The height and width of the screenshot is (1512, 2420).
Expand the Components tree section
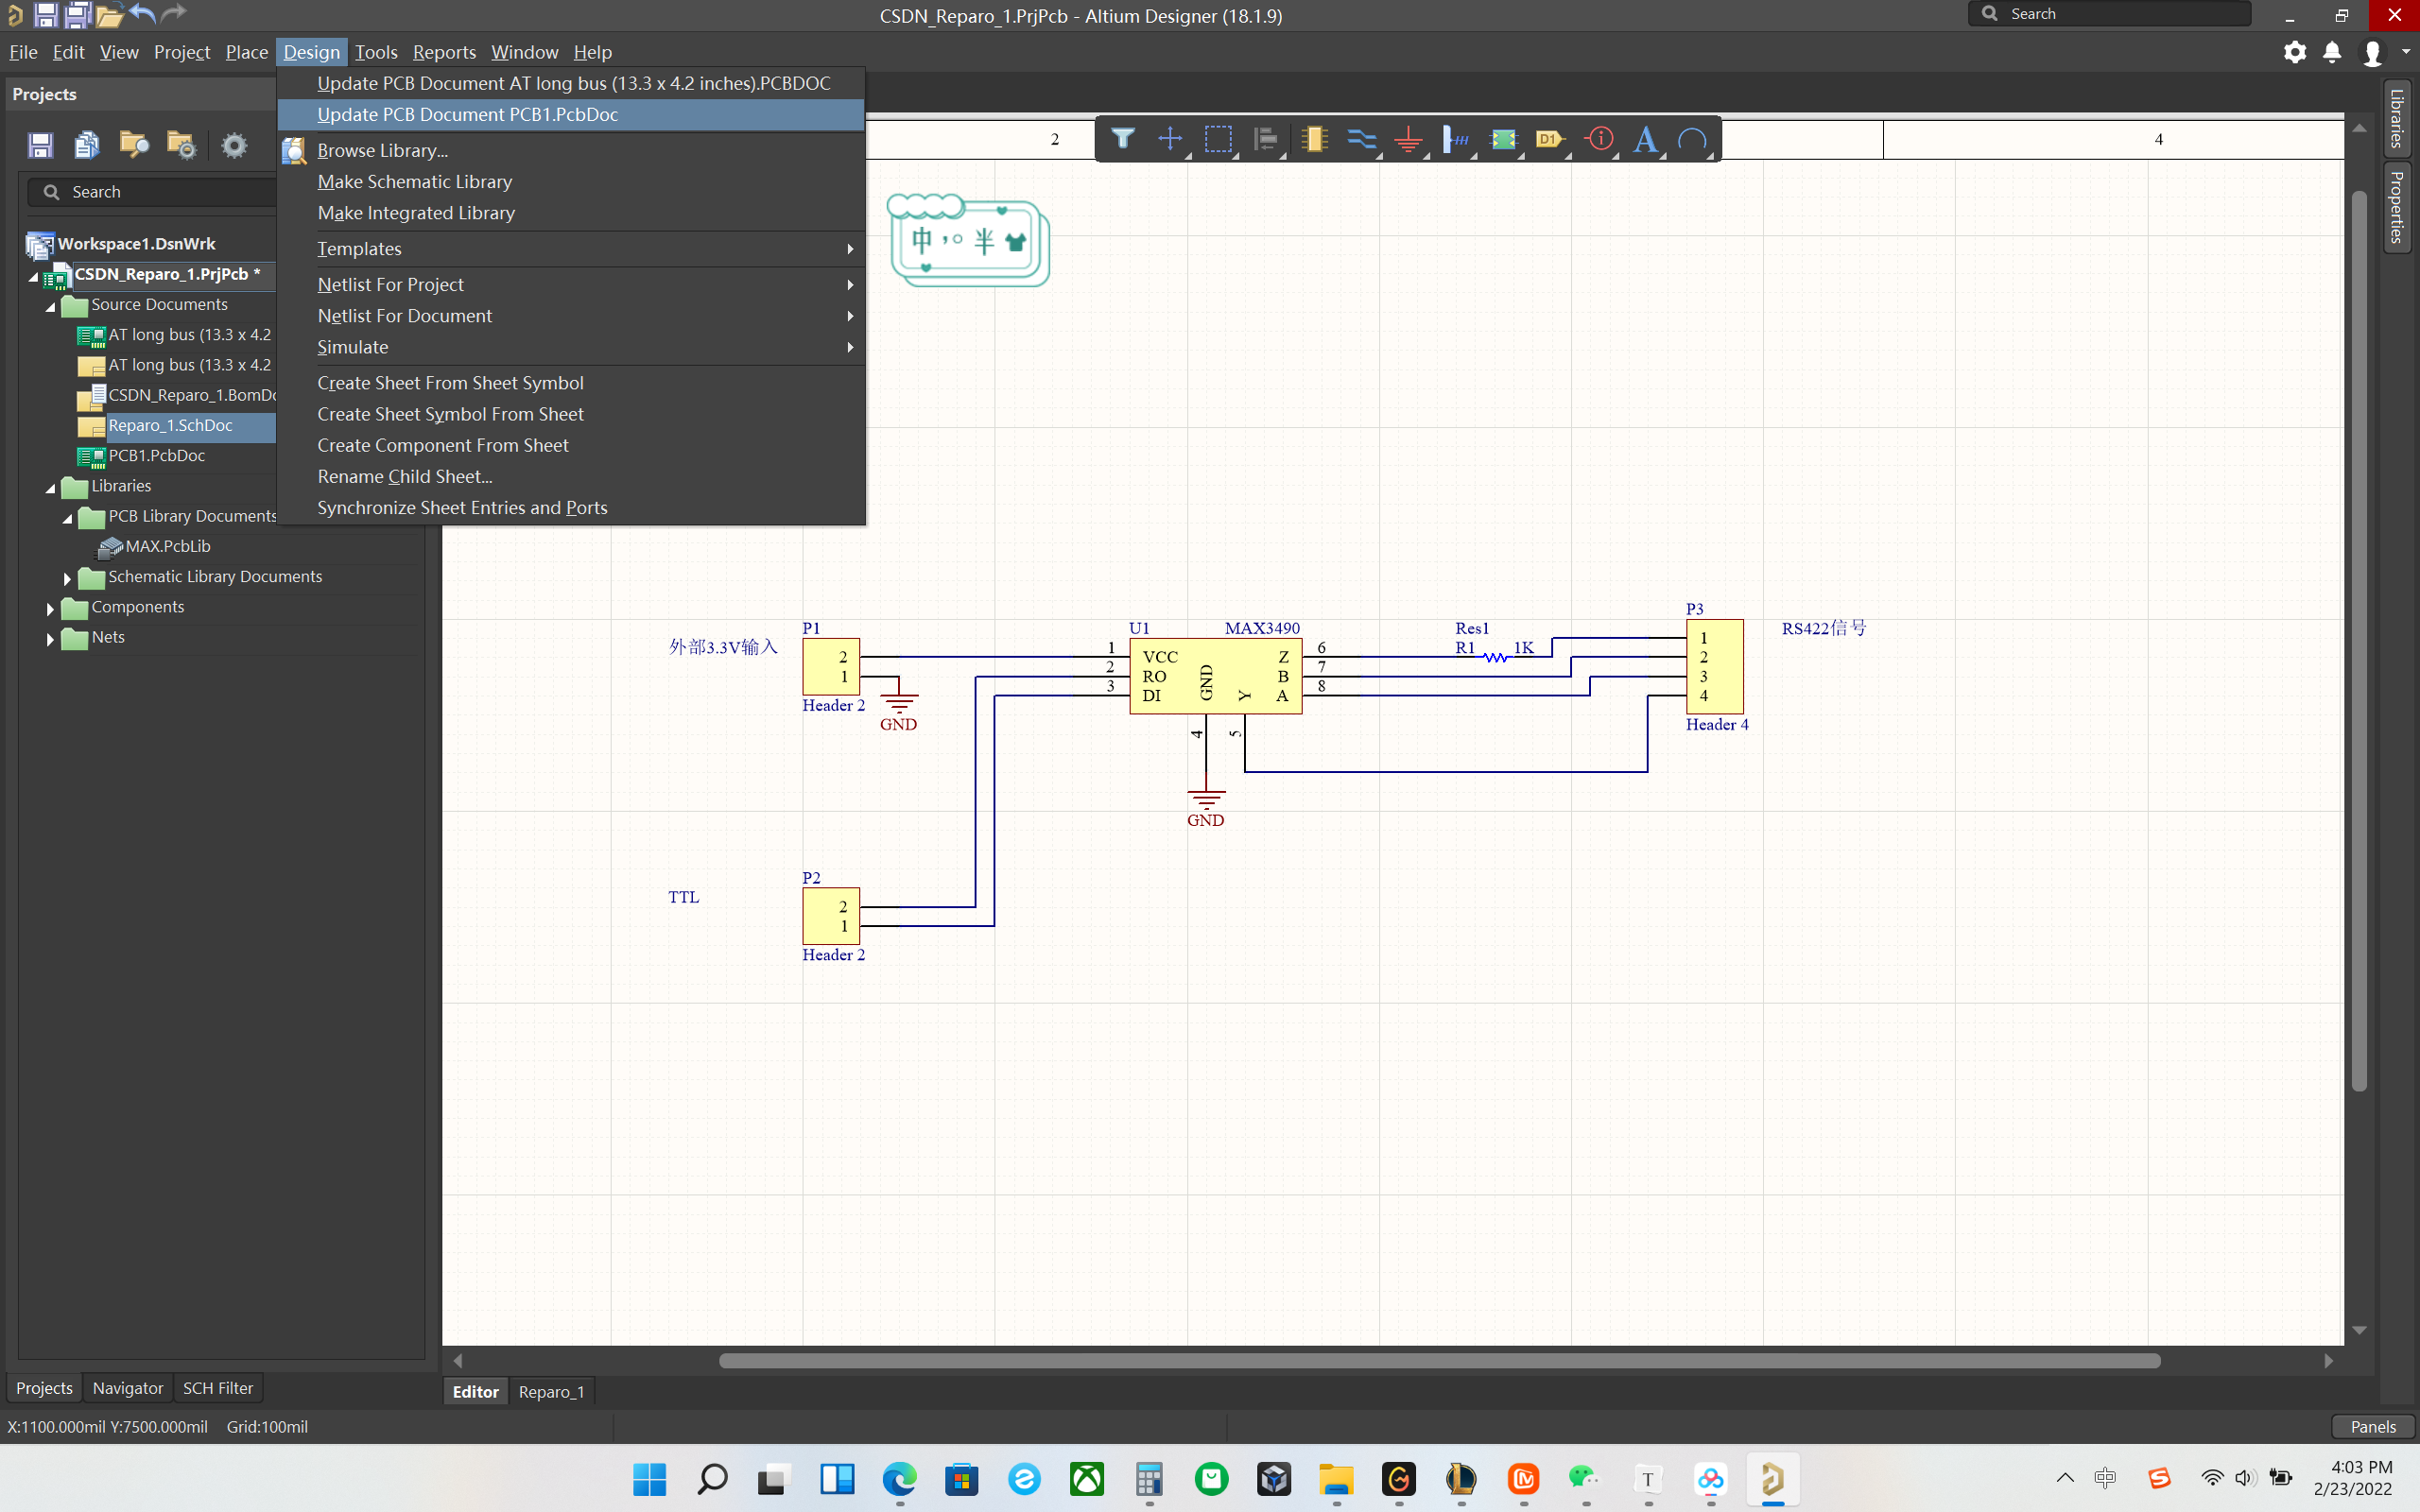point(50,606)
